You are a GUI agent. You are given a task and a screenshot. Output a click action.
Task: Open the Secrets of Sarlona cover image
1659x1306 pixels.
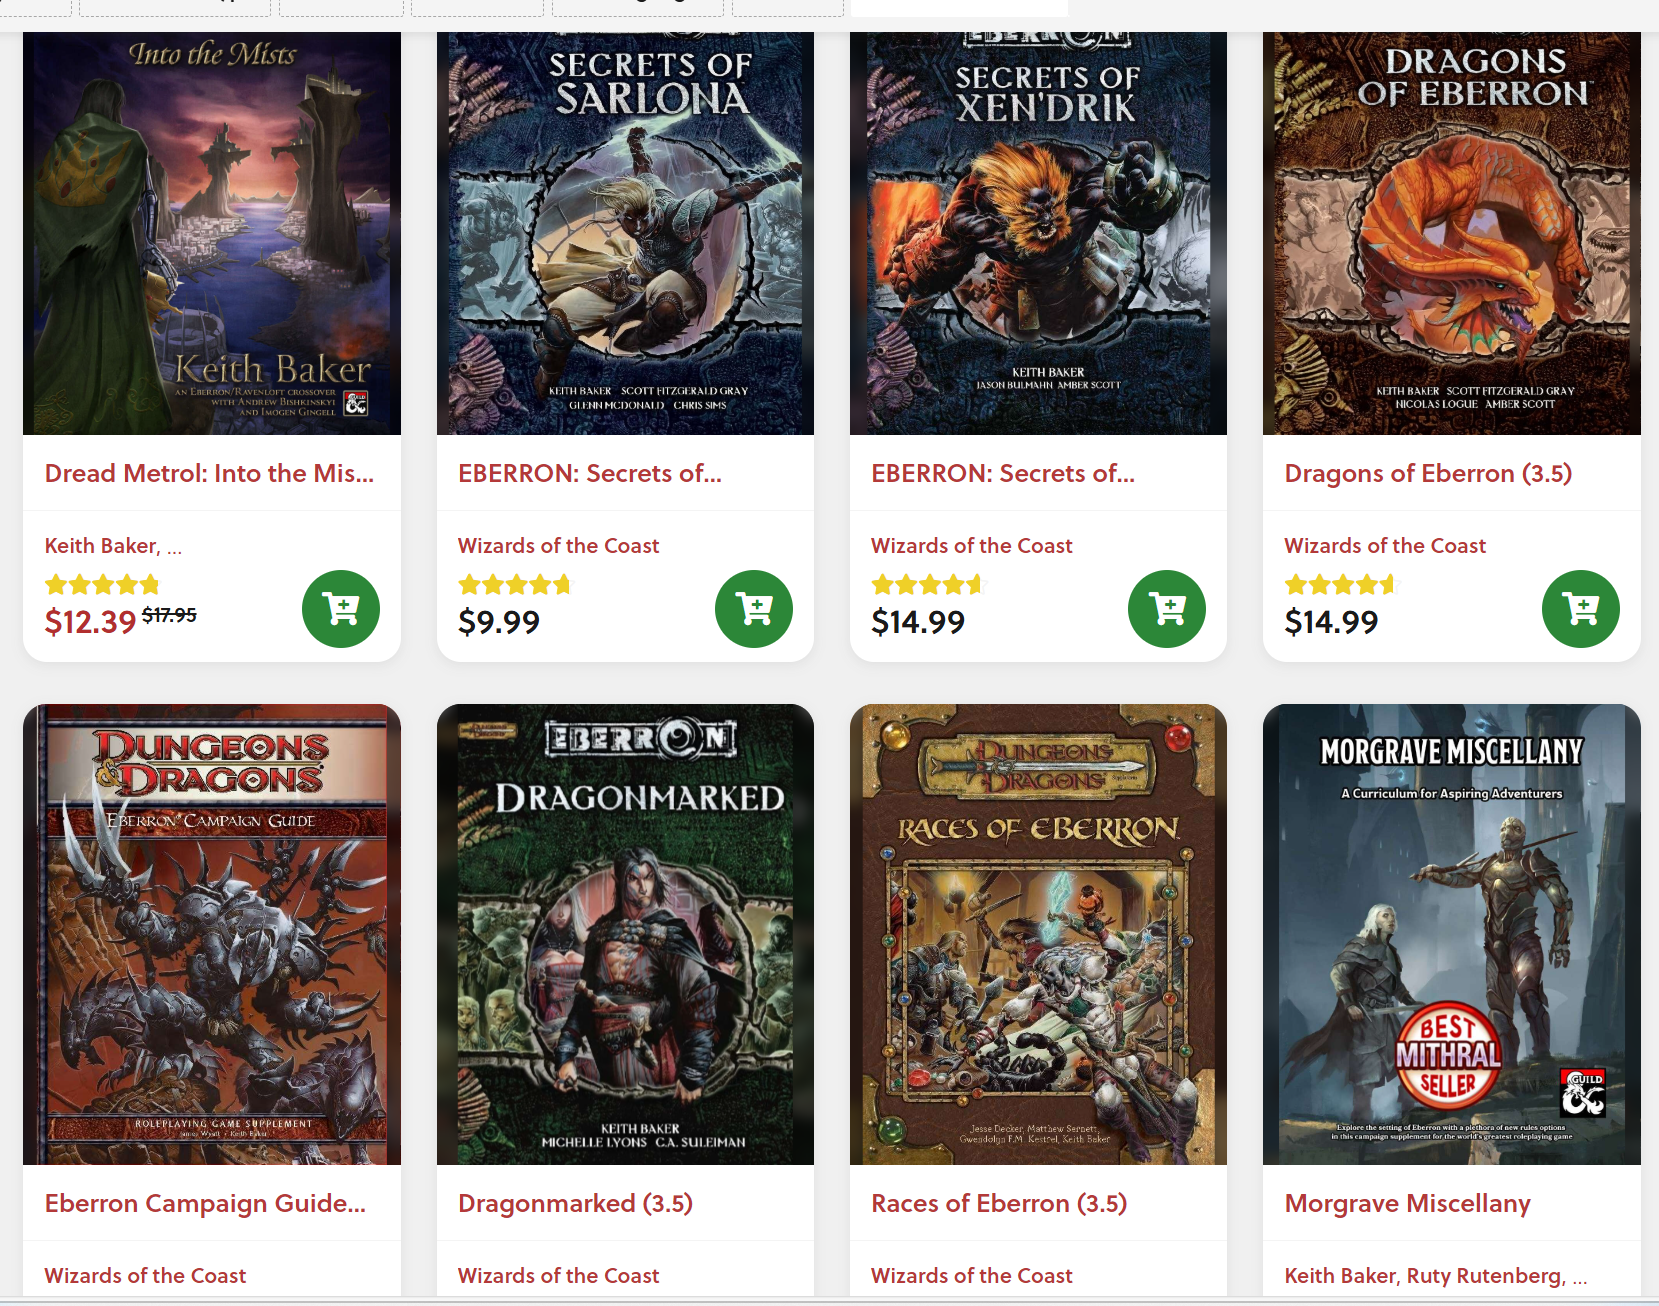pyautogui.click(x=625, y=233)
